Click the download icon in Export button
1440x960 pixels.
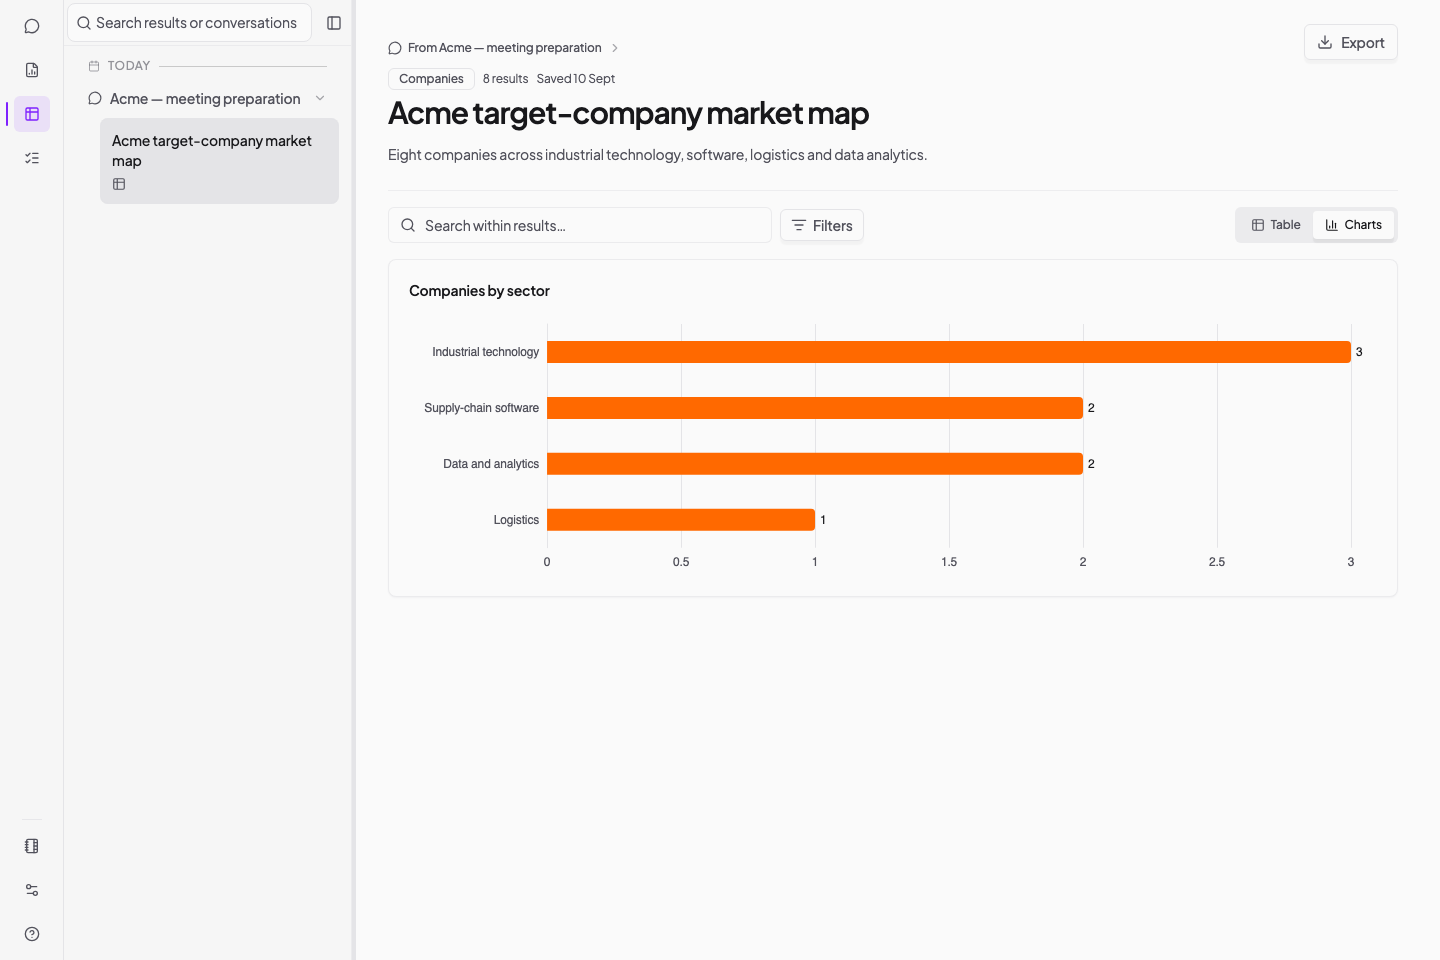tap(1325, 42)
